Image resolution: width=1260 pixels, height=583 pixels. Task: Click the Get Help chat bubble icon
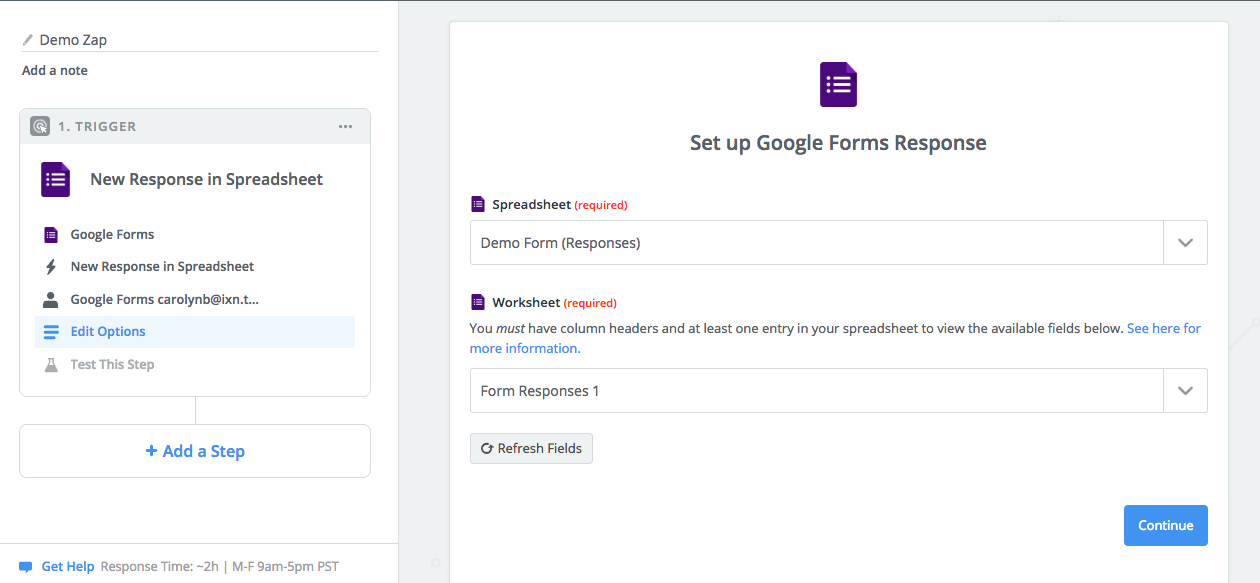(26, 567)
